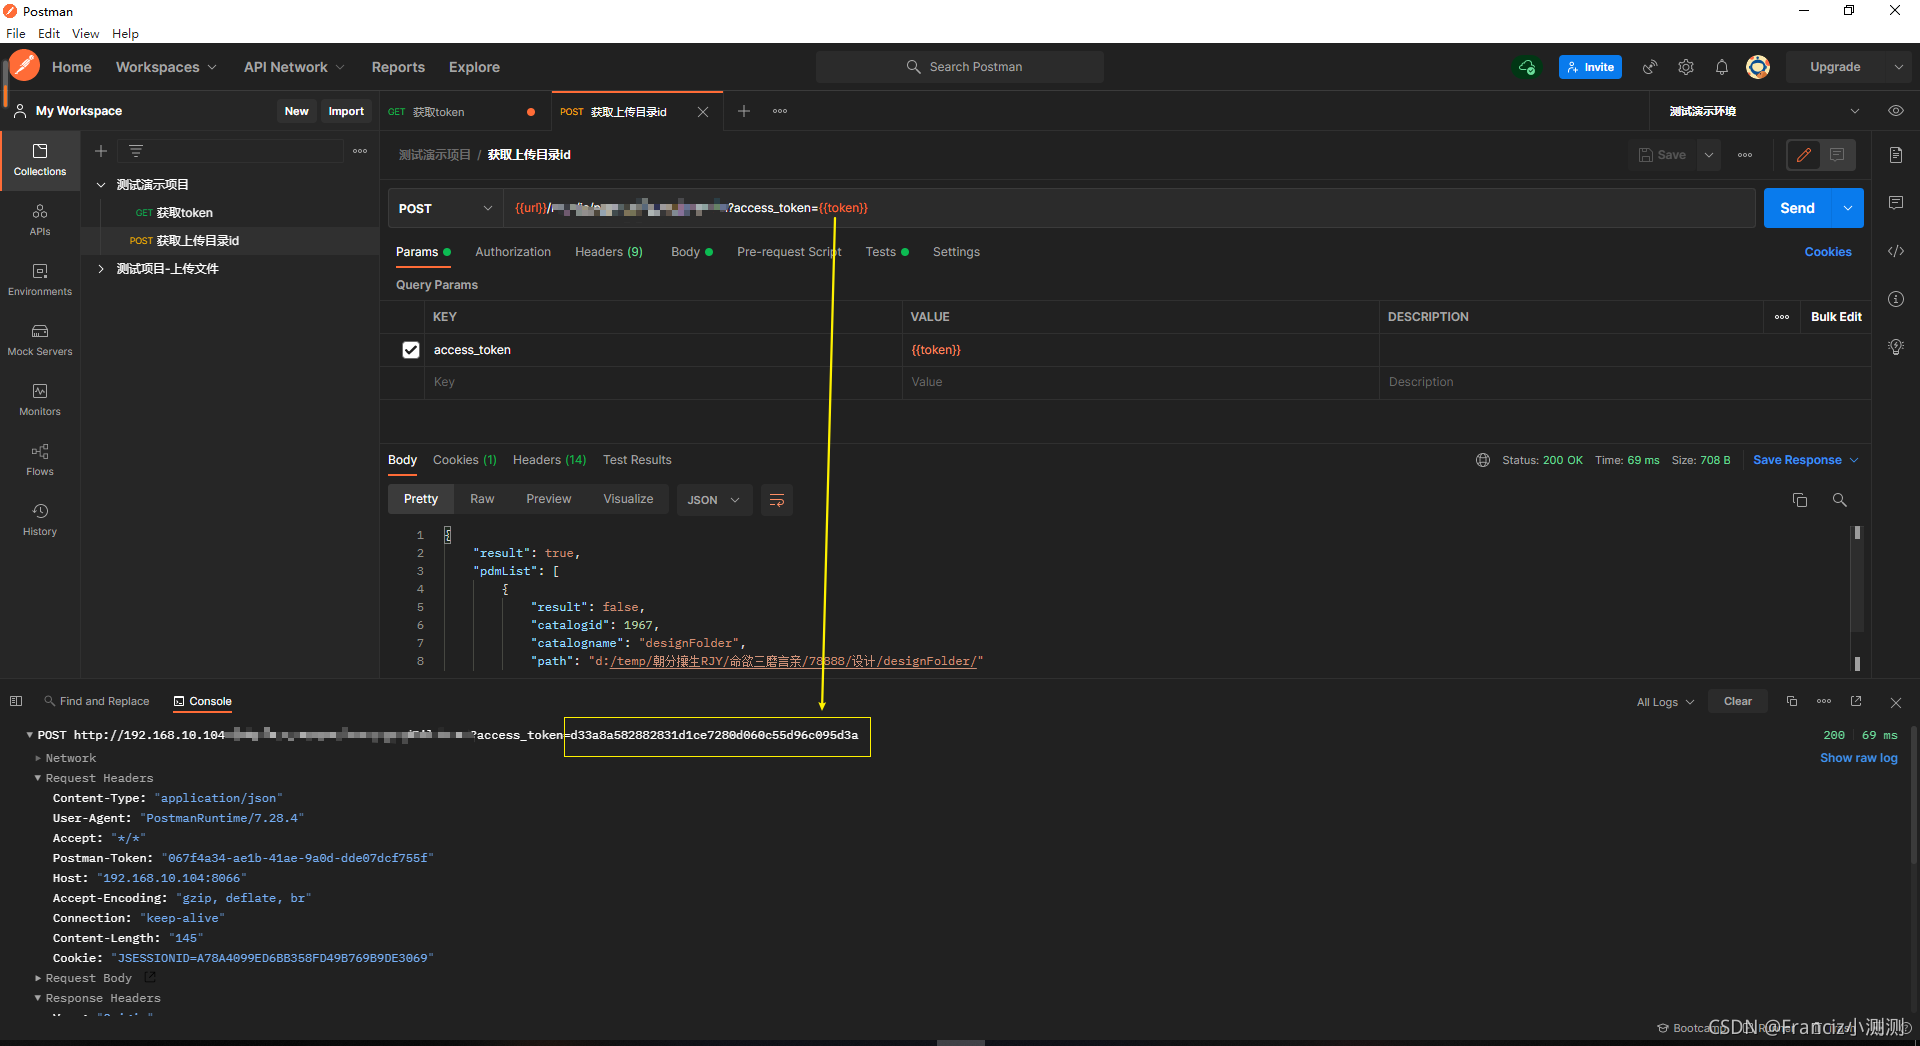Collapse the 测试演示项目 collection
1920x1046 pixels.
pyautogui.click(x=101, y=185)
